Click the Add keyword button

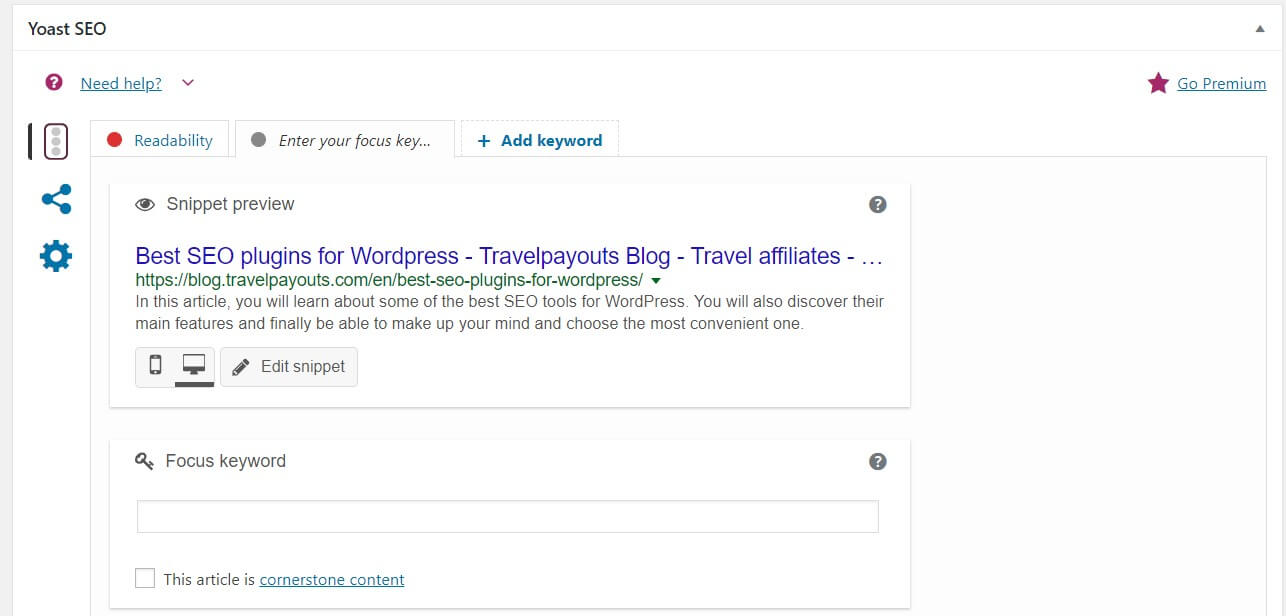pyautogui.click(x=540, y=140)
